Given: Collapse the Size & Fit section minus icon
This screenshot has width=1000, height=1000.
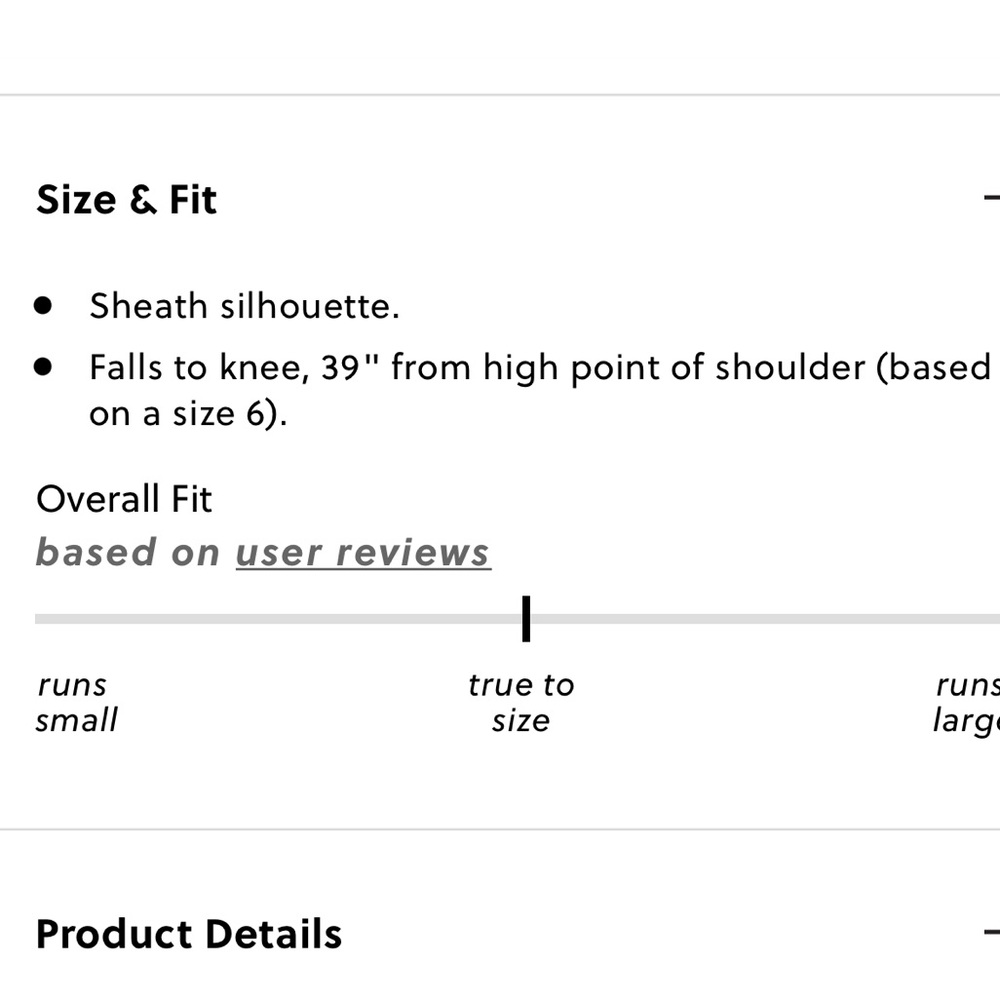Looking at the screenshot, I should coord(992,198).
